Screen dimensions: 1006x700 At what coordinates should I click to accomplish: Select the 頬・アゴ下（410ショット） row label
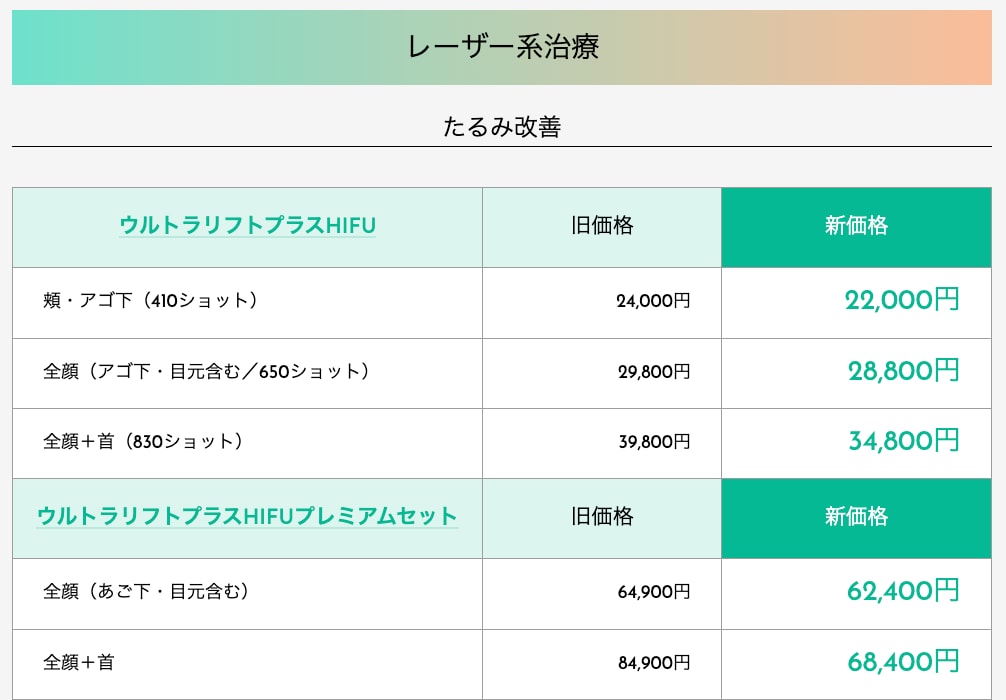coord(150,300)
